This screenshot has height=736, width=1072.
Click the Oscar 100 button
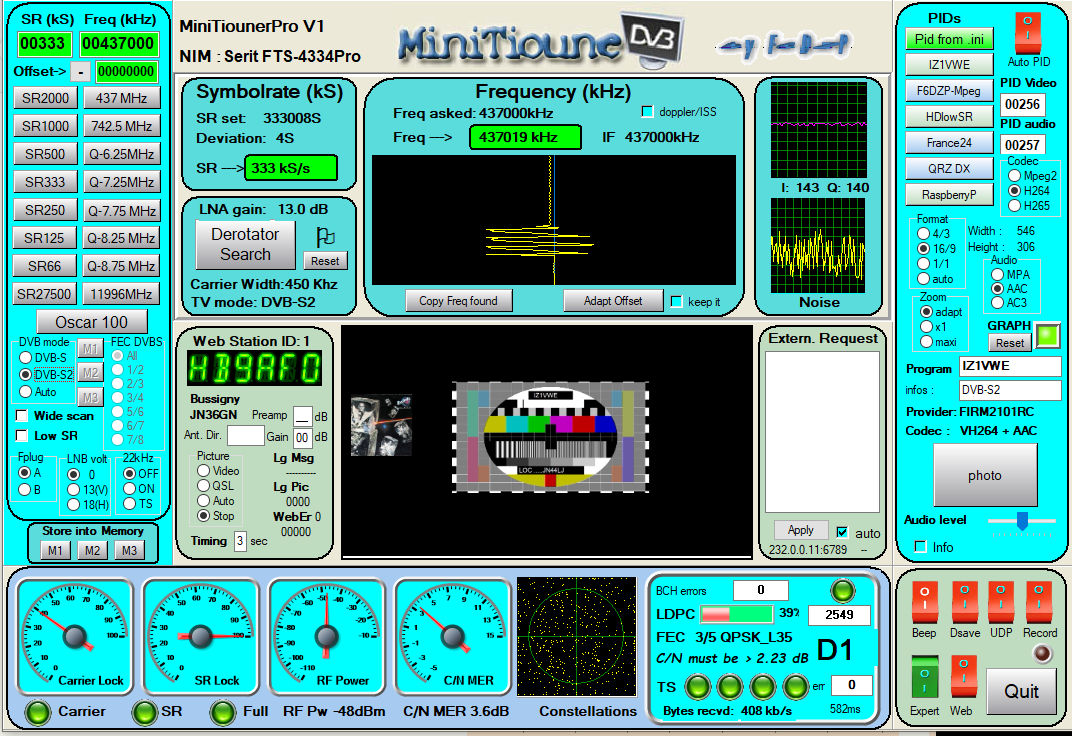[x=92, y=322]
